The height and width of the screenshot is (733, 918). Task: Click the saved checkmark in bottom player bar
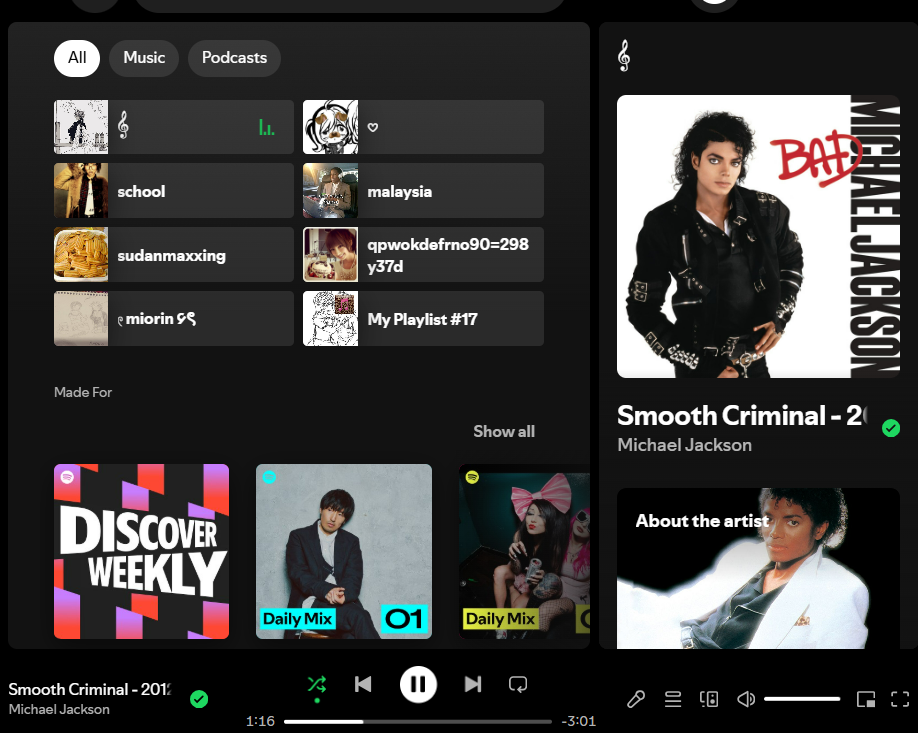pyautogui.click(x=199, y=699)
